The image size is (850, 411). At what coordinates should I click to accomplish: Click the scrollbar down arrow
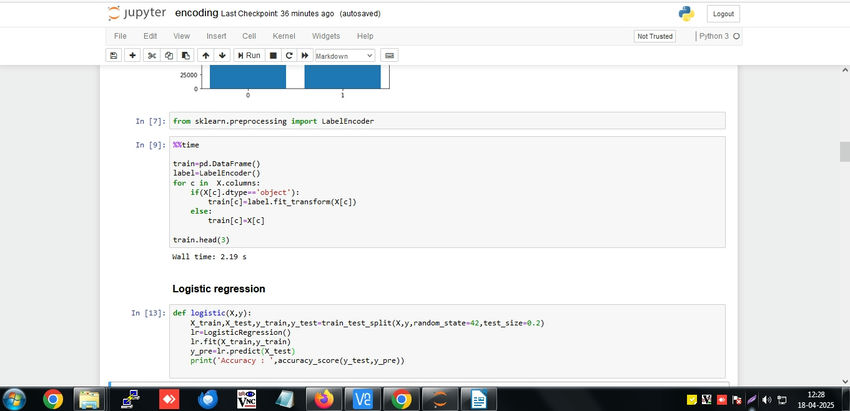(x=845, y=381)
